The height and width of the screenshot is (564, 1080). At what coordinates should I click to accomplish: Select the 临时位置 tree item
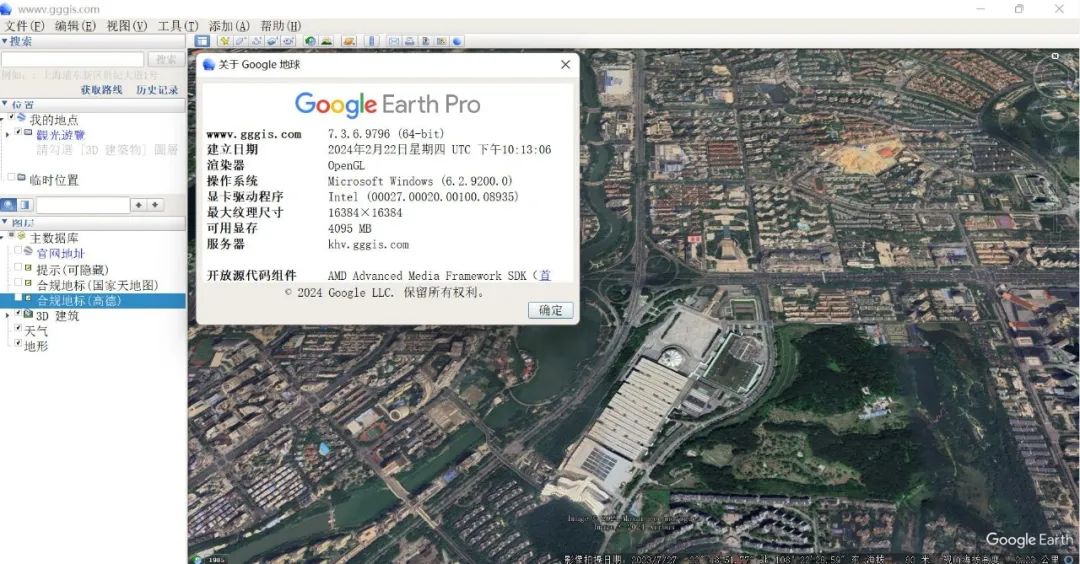(x=54, y=180)
